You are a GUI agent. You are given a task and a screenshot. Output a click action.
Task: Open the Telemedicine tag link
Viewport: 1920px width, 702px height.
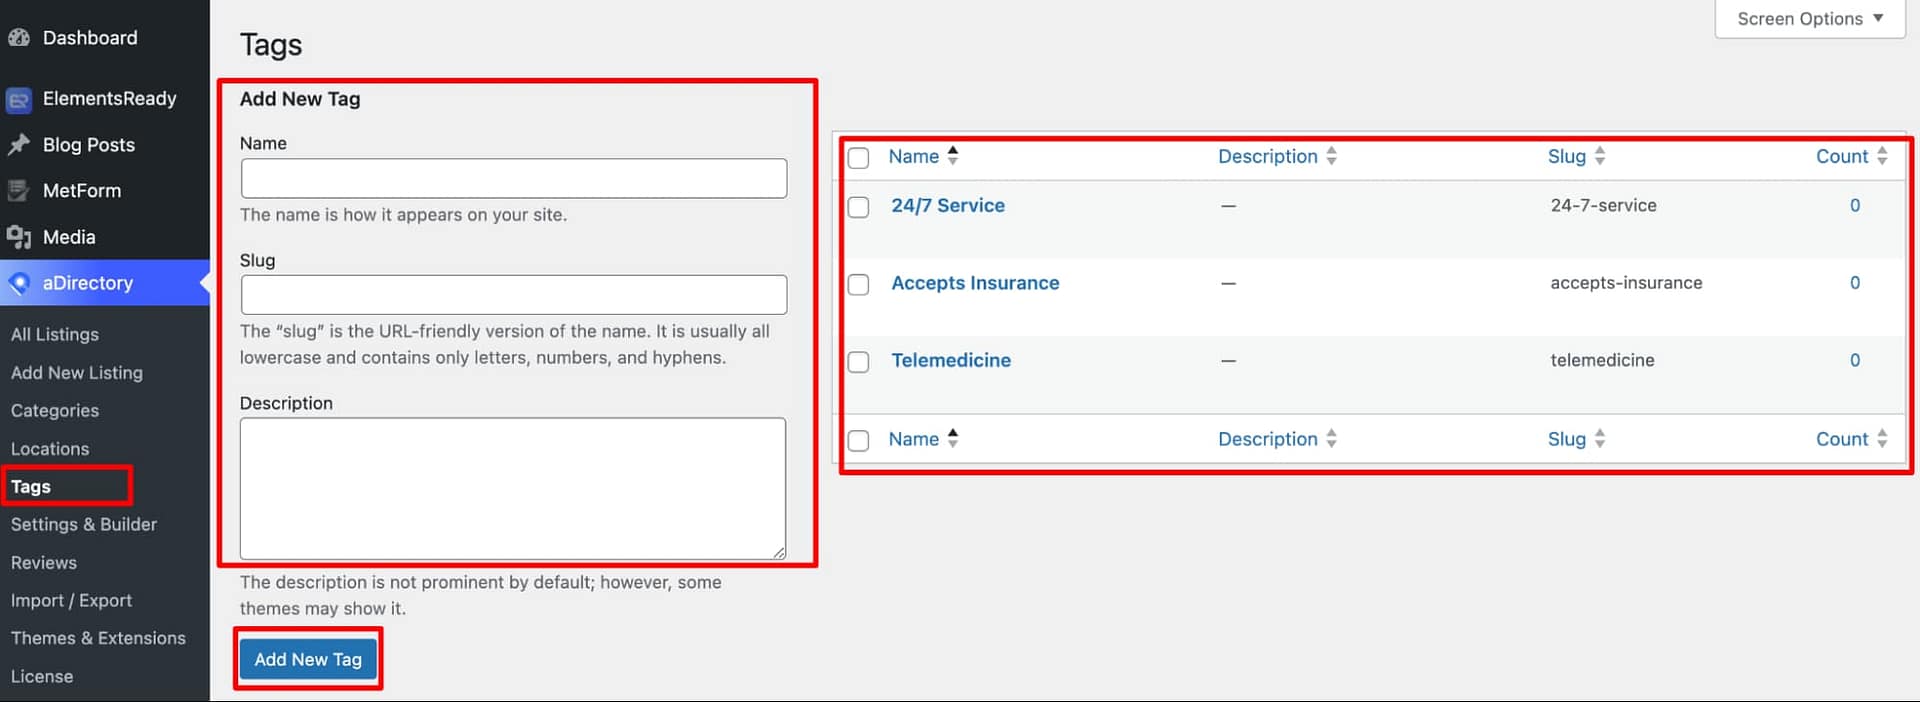[x=950, y=360]
